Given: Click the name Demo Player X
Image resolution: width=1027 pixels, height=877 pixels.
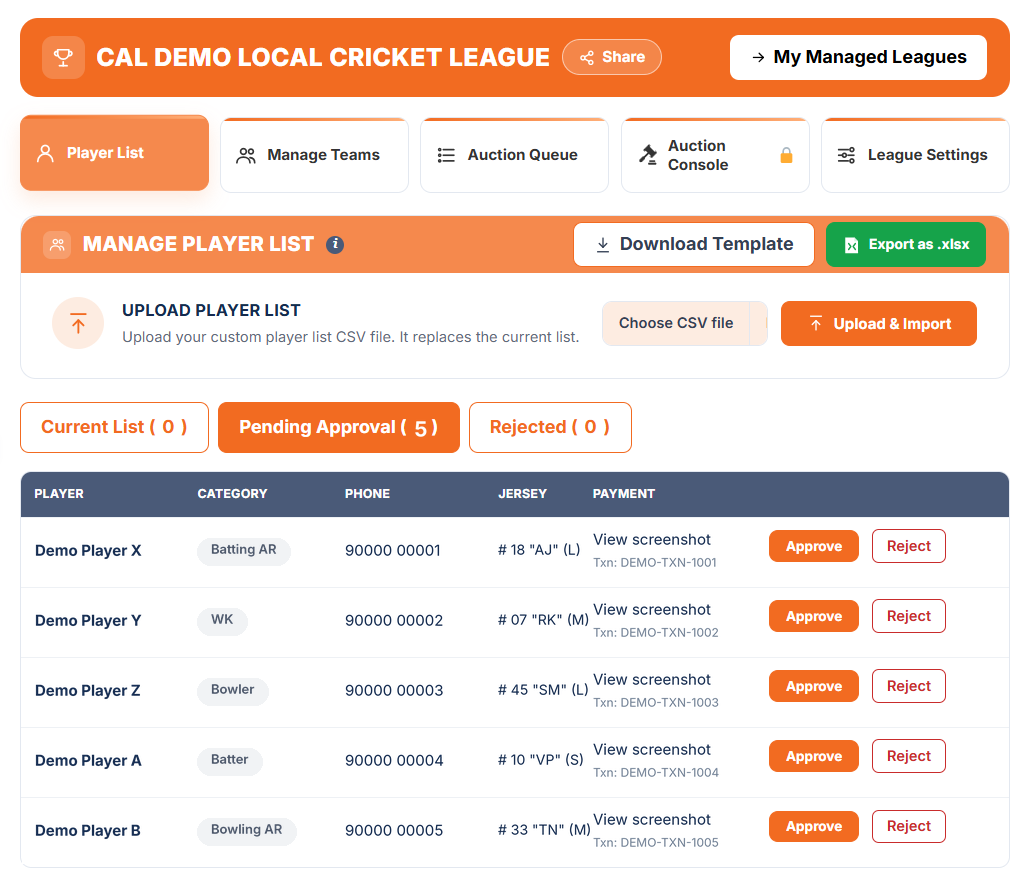Looking at the screenshot, I should (x=88, y=551).
